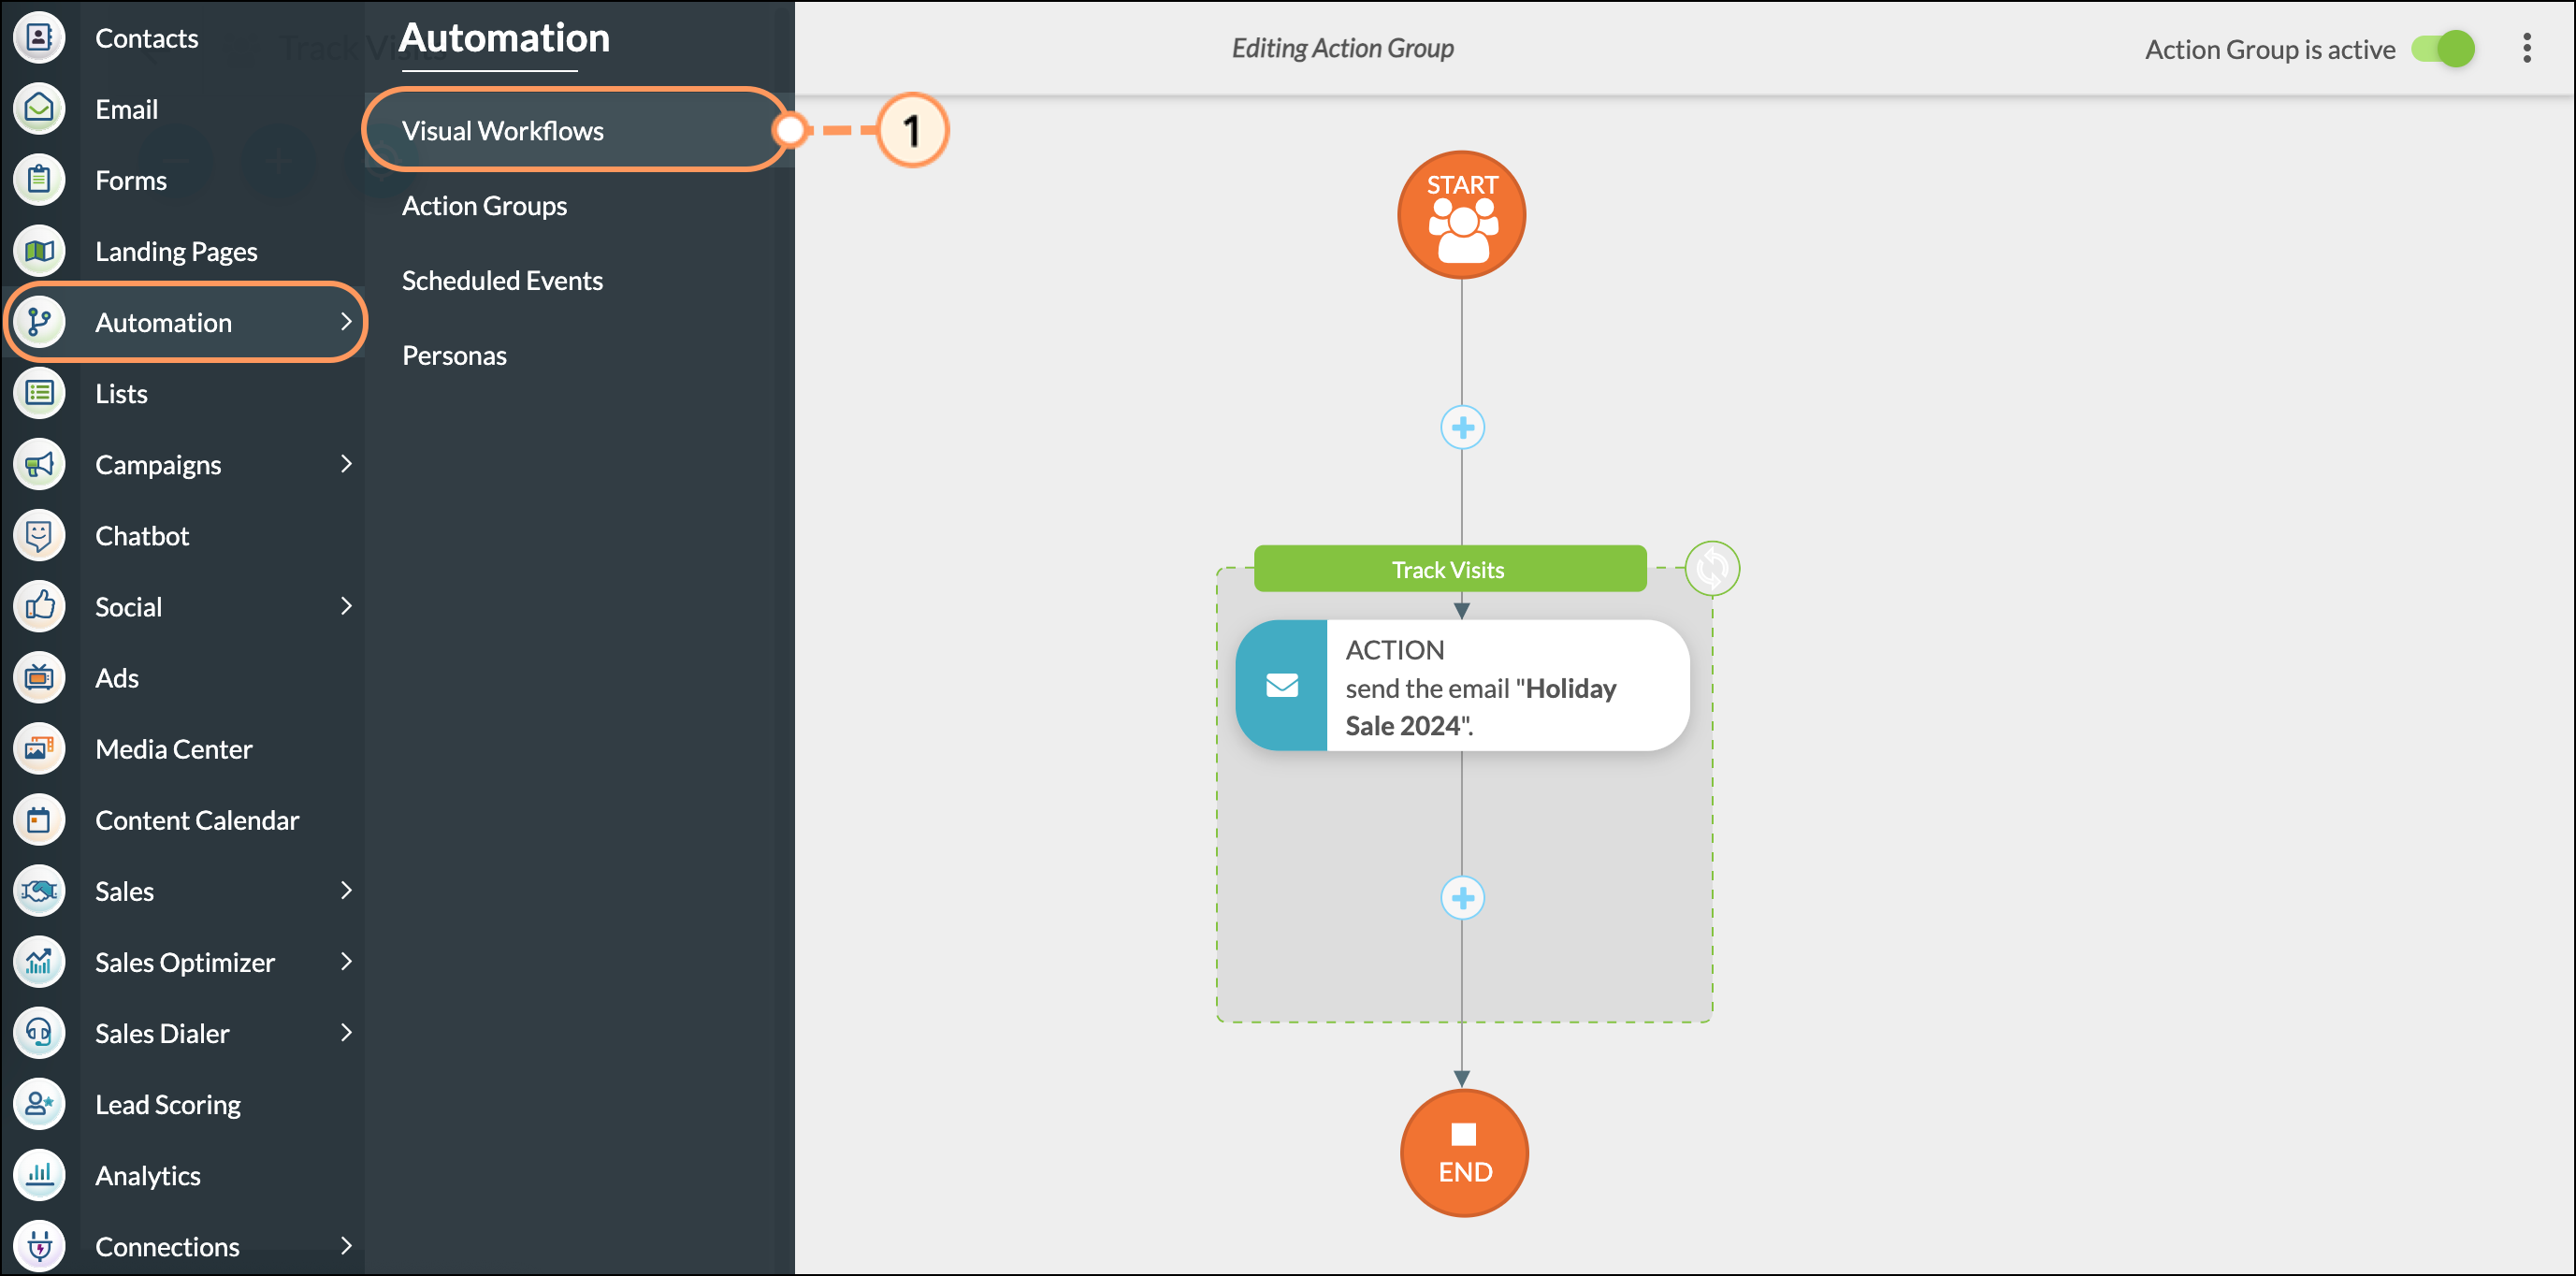This screenshot has width=2576, height=1276.
Task: Click the Landing Pages map icon
Action: pos(39,251)
